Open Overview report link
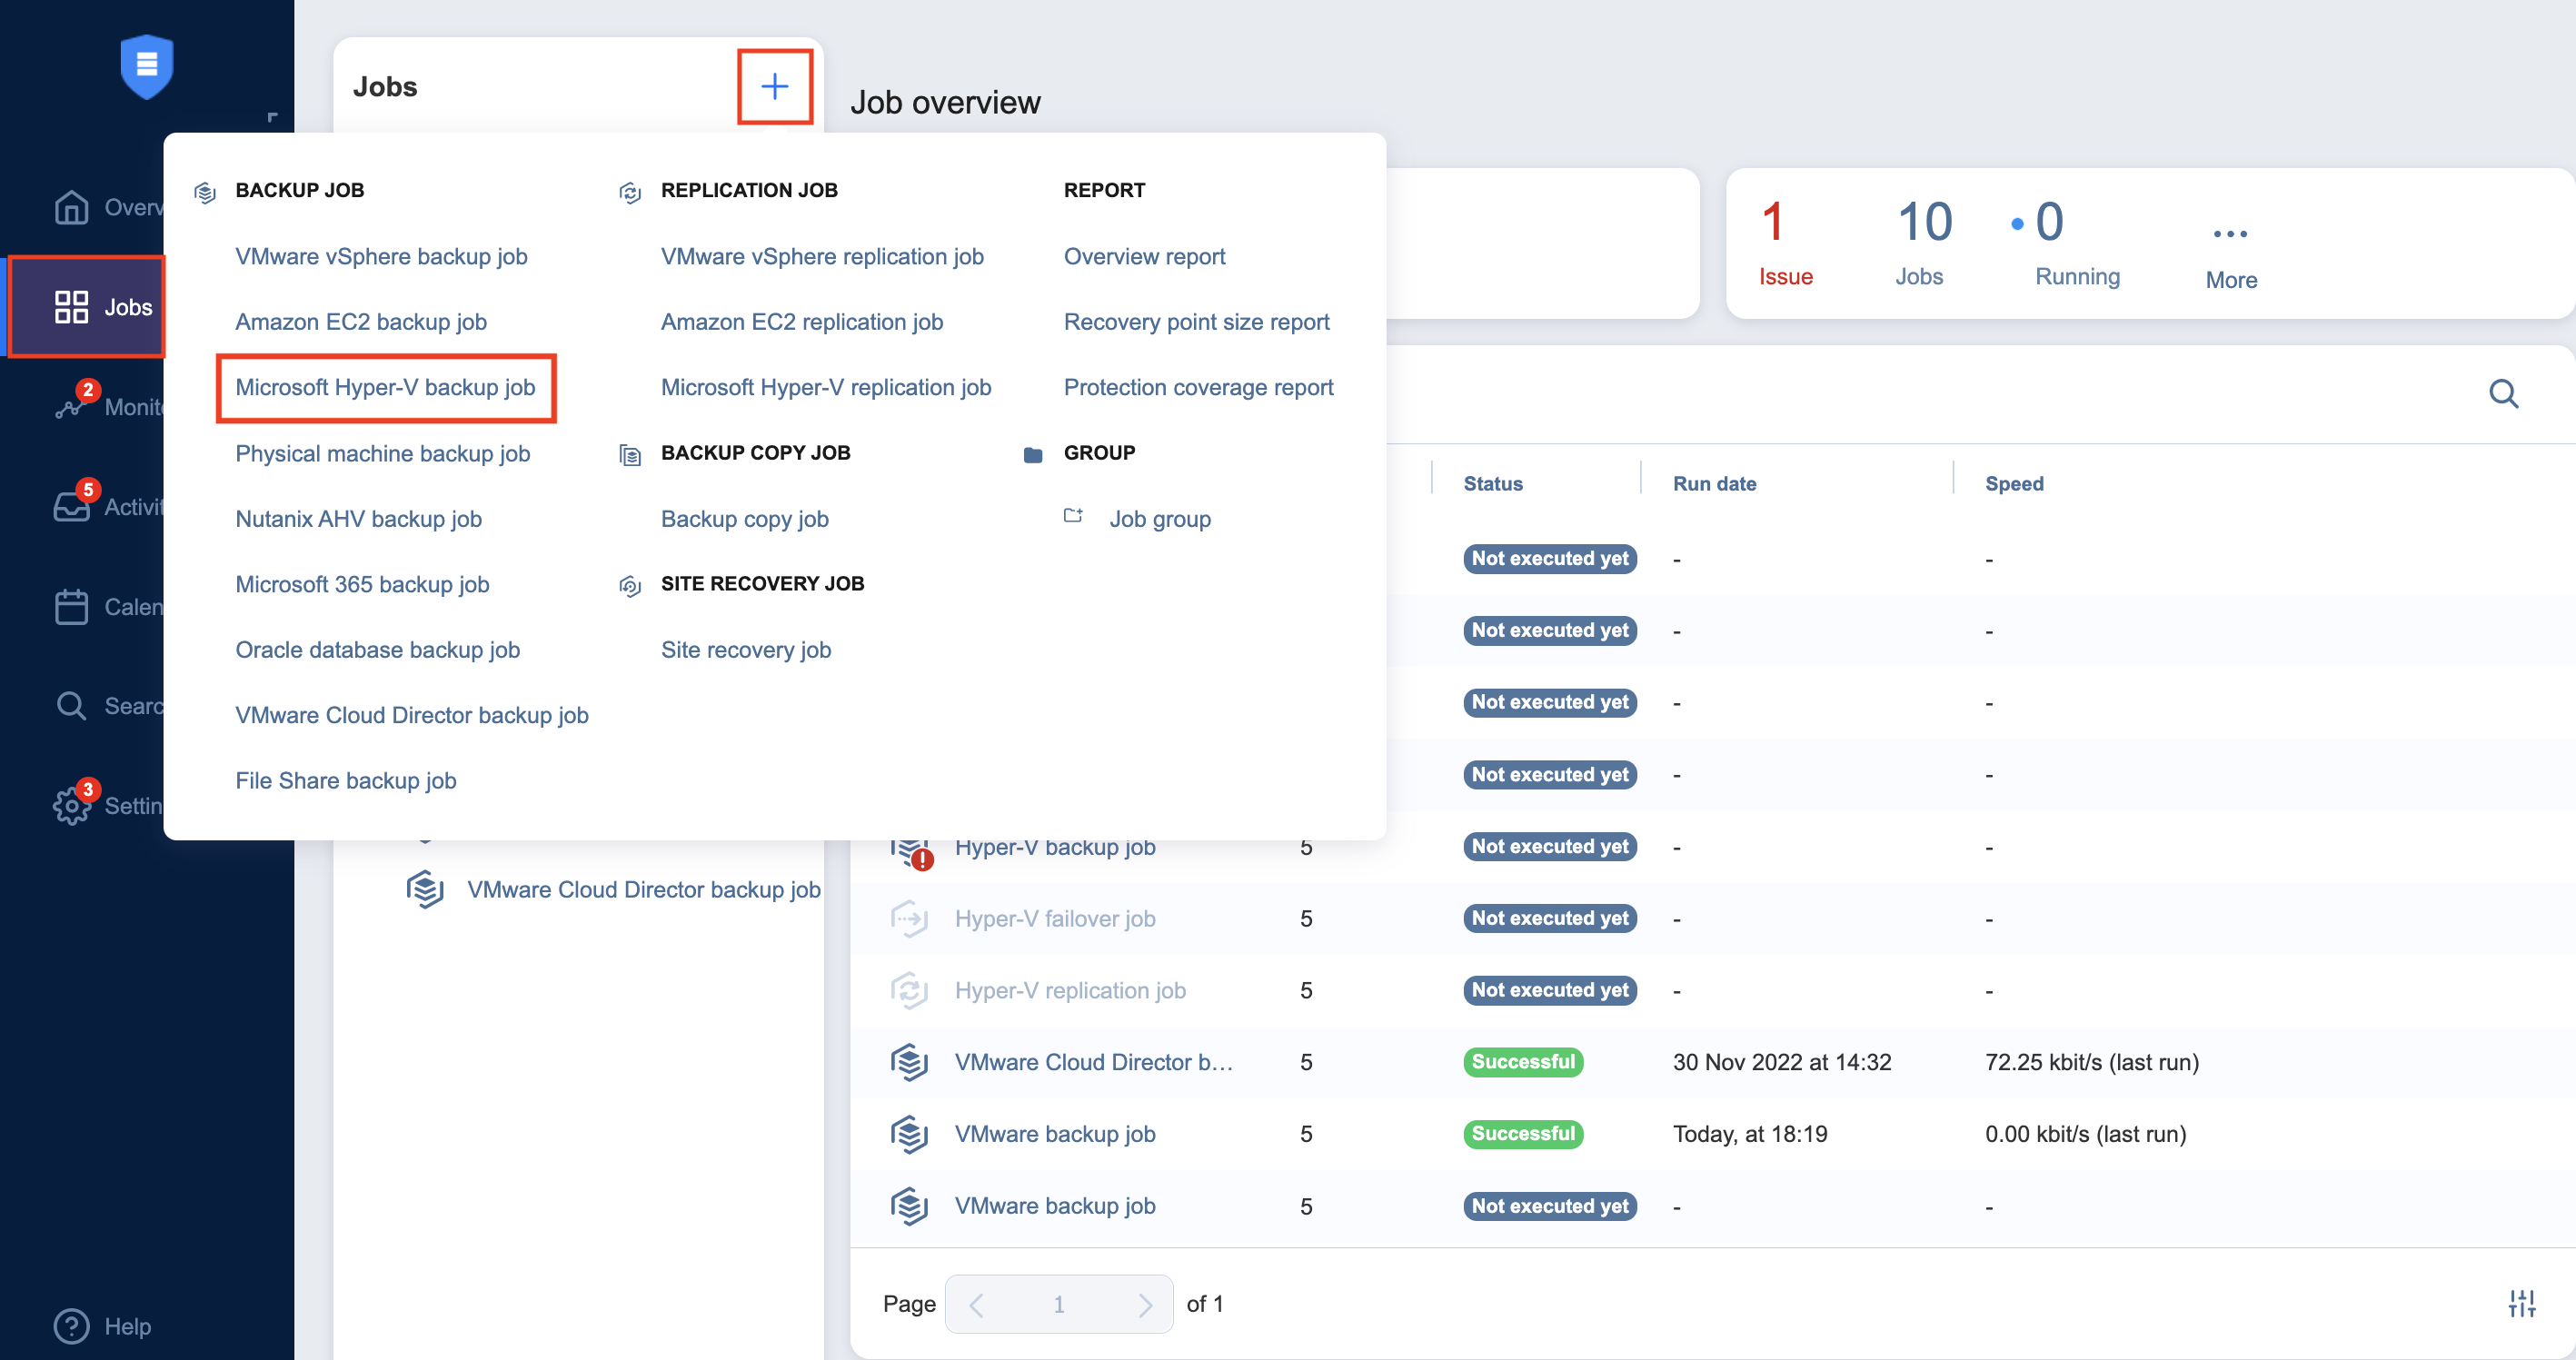Screen dimensions: 2576x1360 (1144, 256)
